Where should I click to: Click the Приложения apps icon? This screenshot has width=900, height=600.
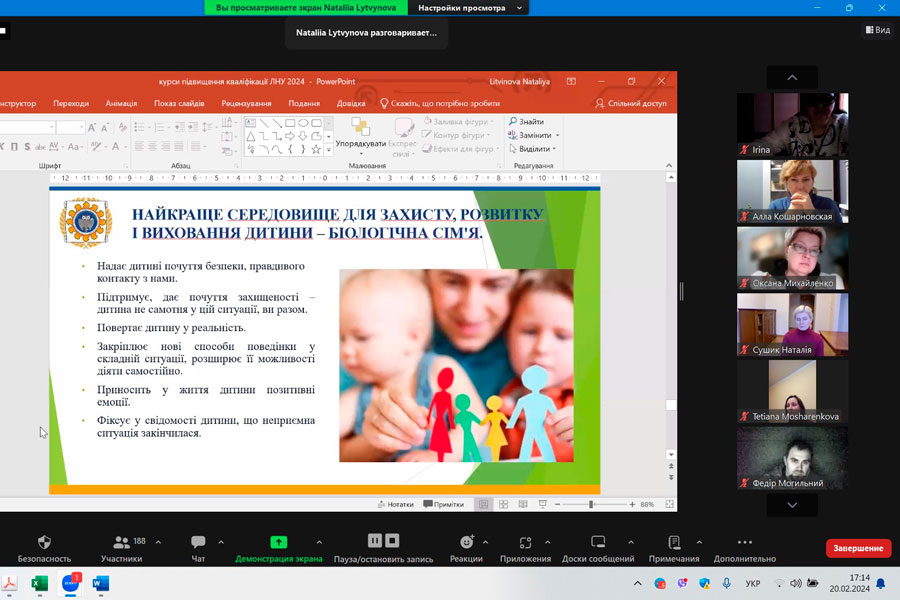(525, 542)
